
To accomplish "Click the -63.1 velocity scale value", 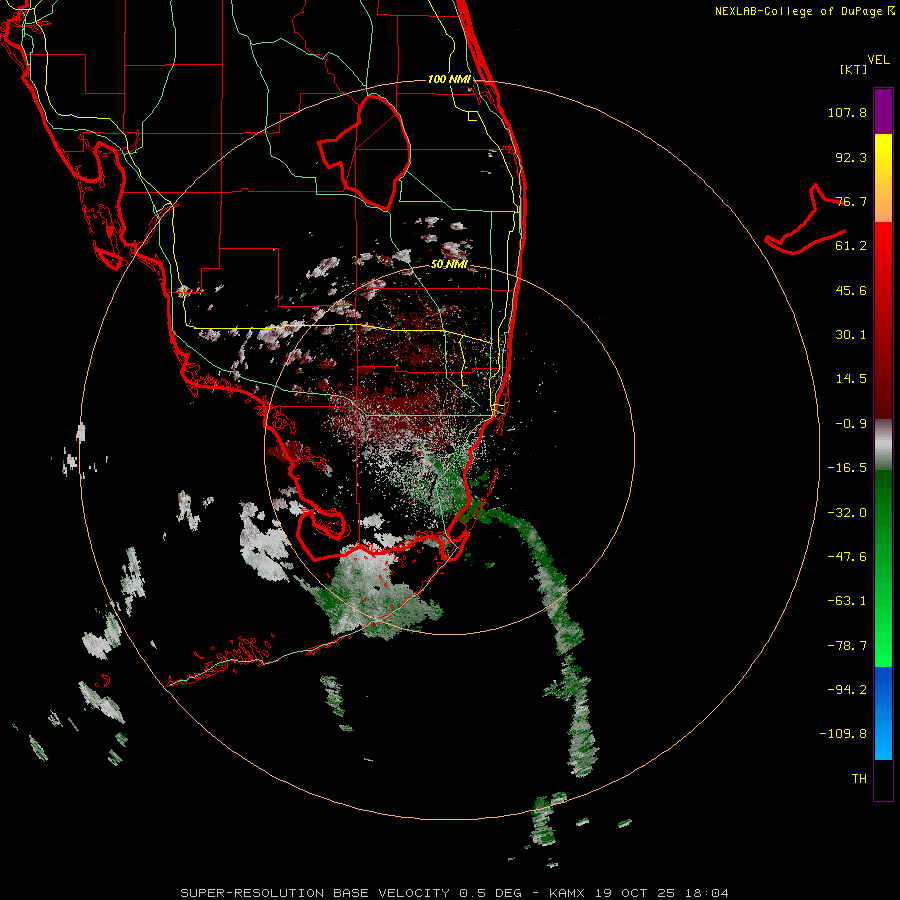I will coord(847,601).
